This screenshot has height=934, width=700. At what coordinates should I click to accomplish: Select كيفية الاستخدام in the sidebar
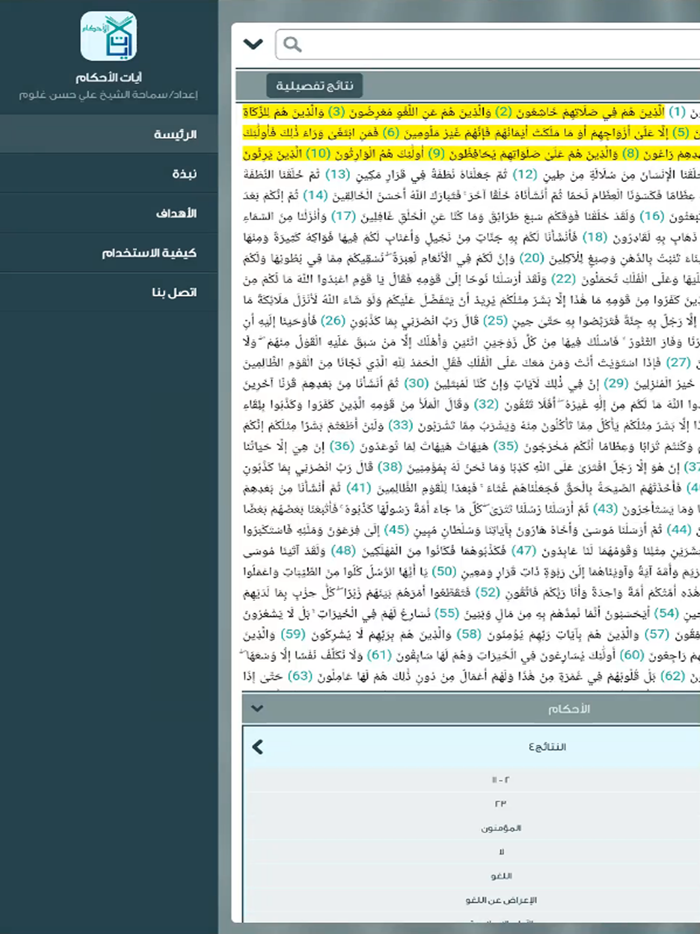point(109,253)
